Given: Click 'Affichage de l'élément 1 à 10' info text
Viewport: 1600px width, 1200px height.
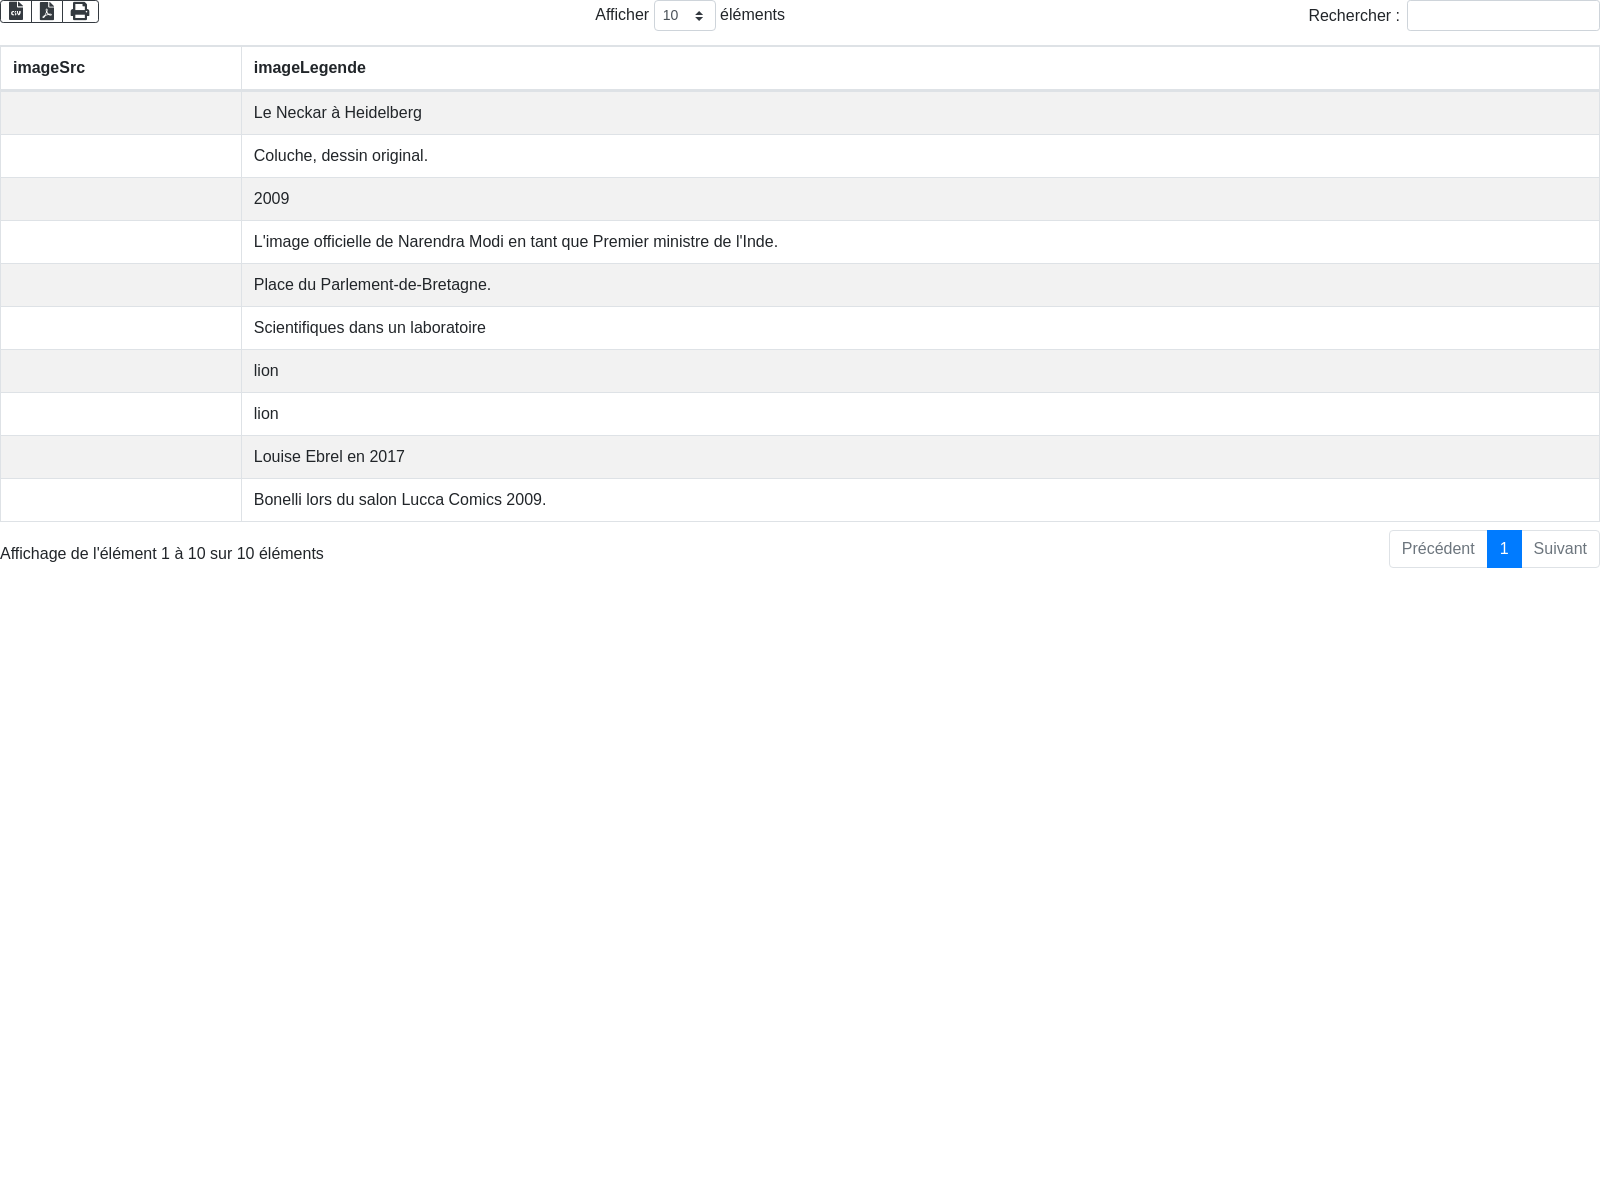Looking at the screenshot, I should tap(162, 554).
